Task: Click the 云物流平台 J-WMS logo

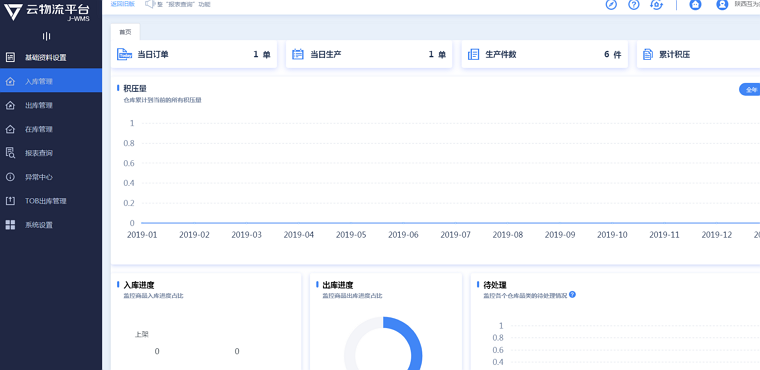Action: click(47, 12)
